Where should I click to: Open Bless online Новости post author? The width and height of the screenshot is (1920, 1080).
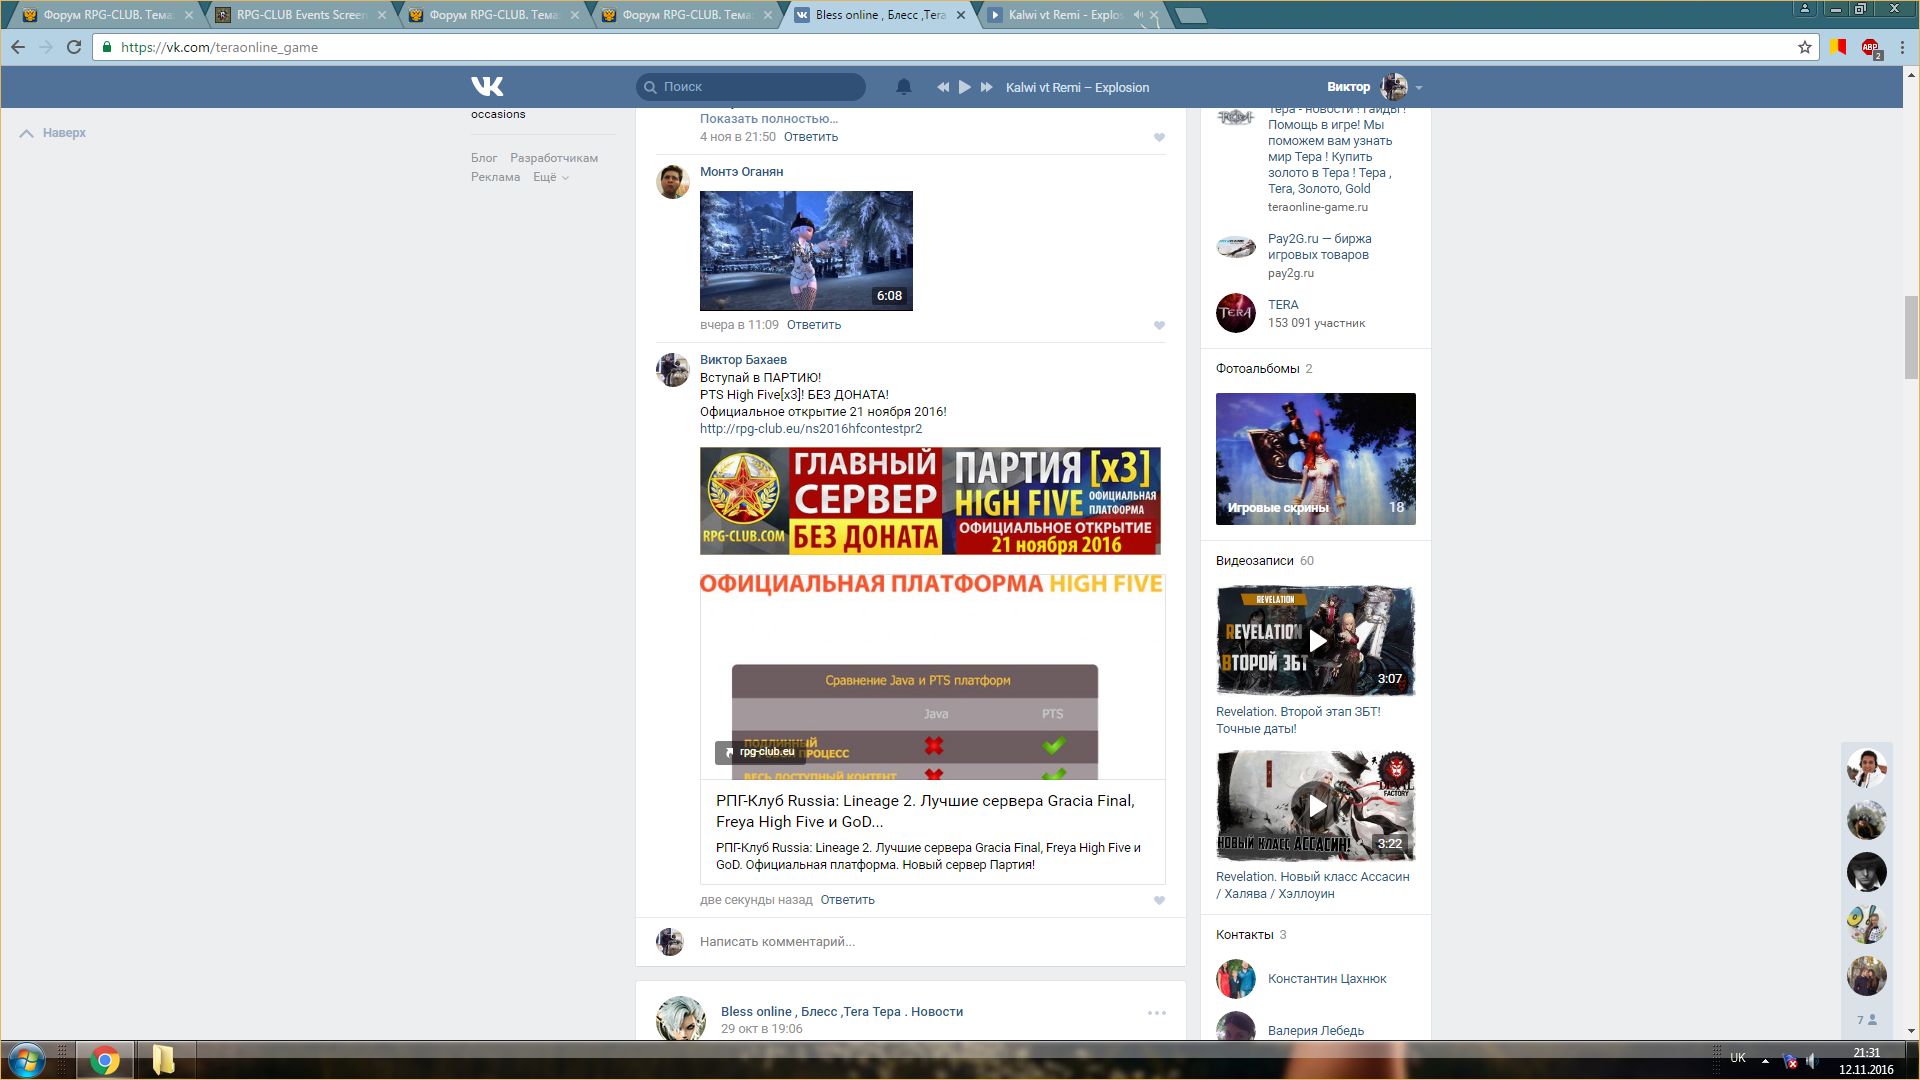click(842, 1012)
